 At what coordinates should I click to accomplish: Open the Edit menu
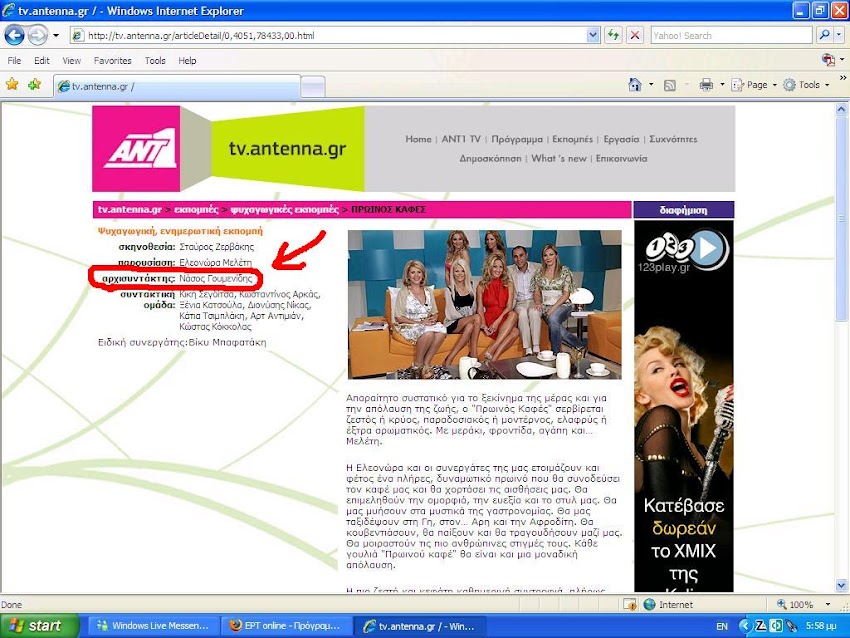point(42,61)
